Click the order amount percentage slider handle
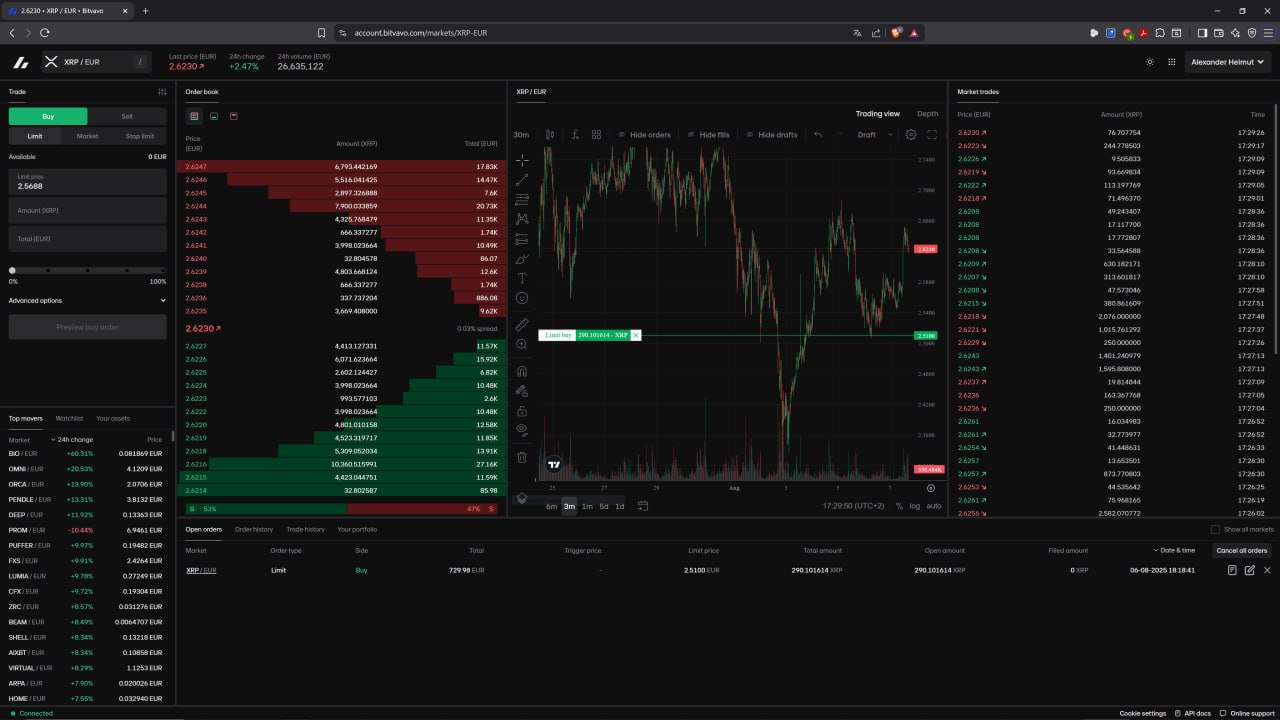The width and height of the screenshot is (1280, 720). pos(12,270)
